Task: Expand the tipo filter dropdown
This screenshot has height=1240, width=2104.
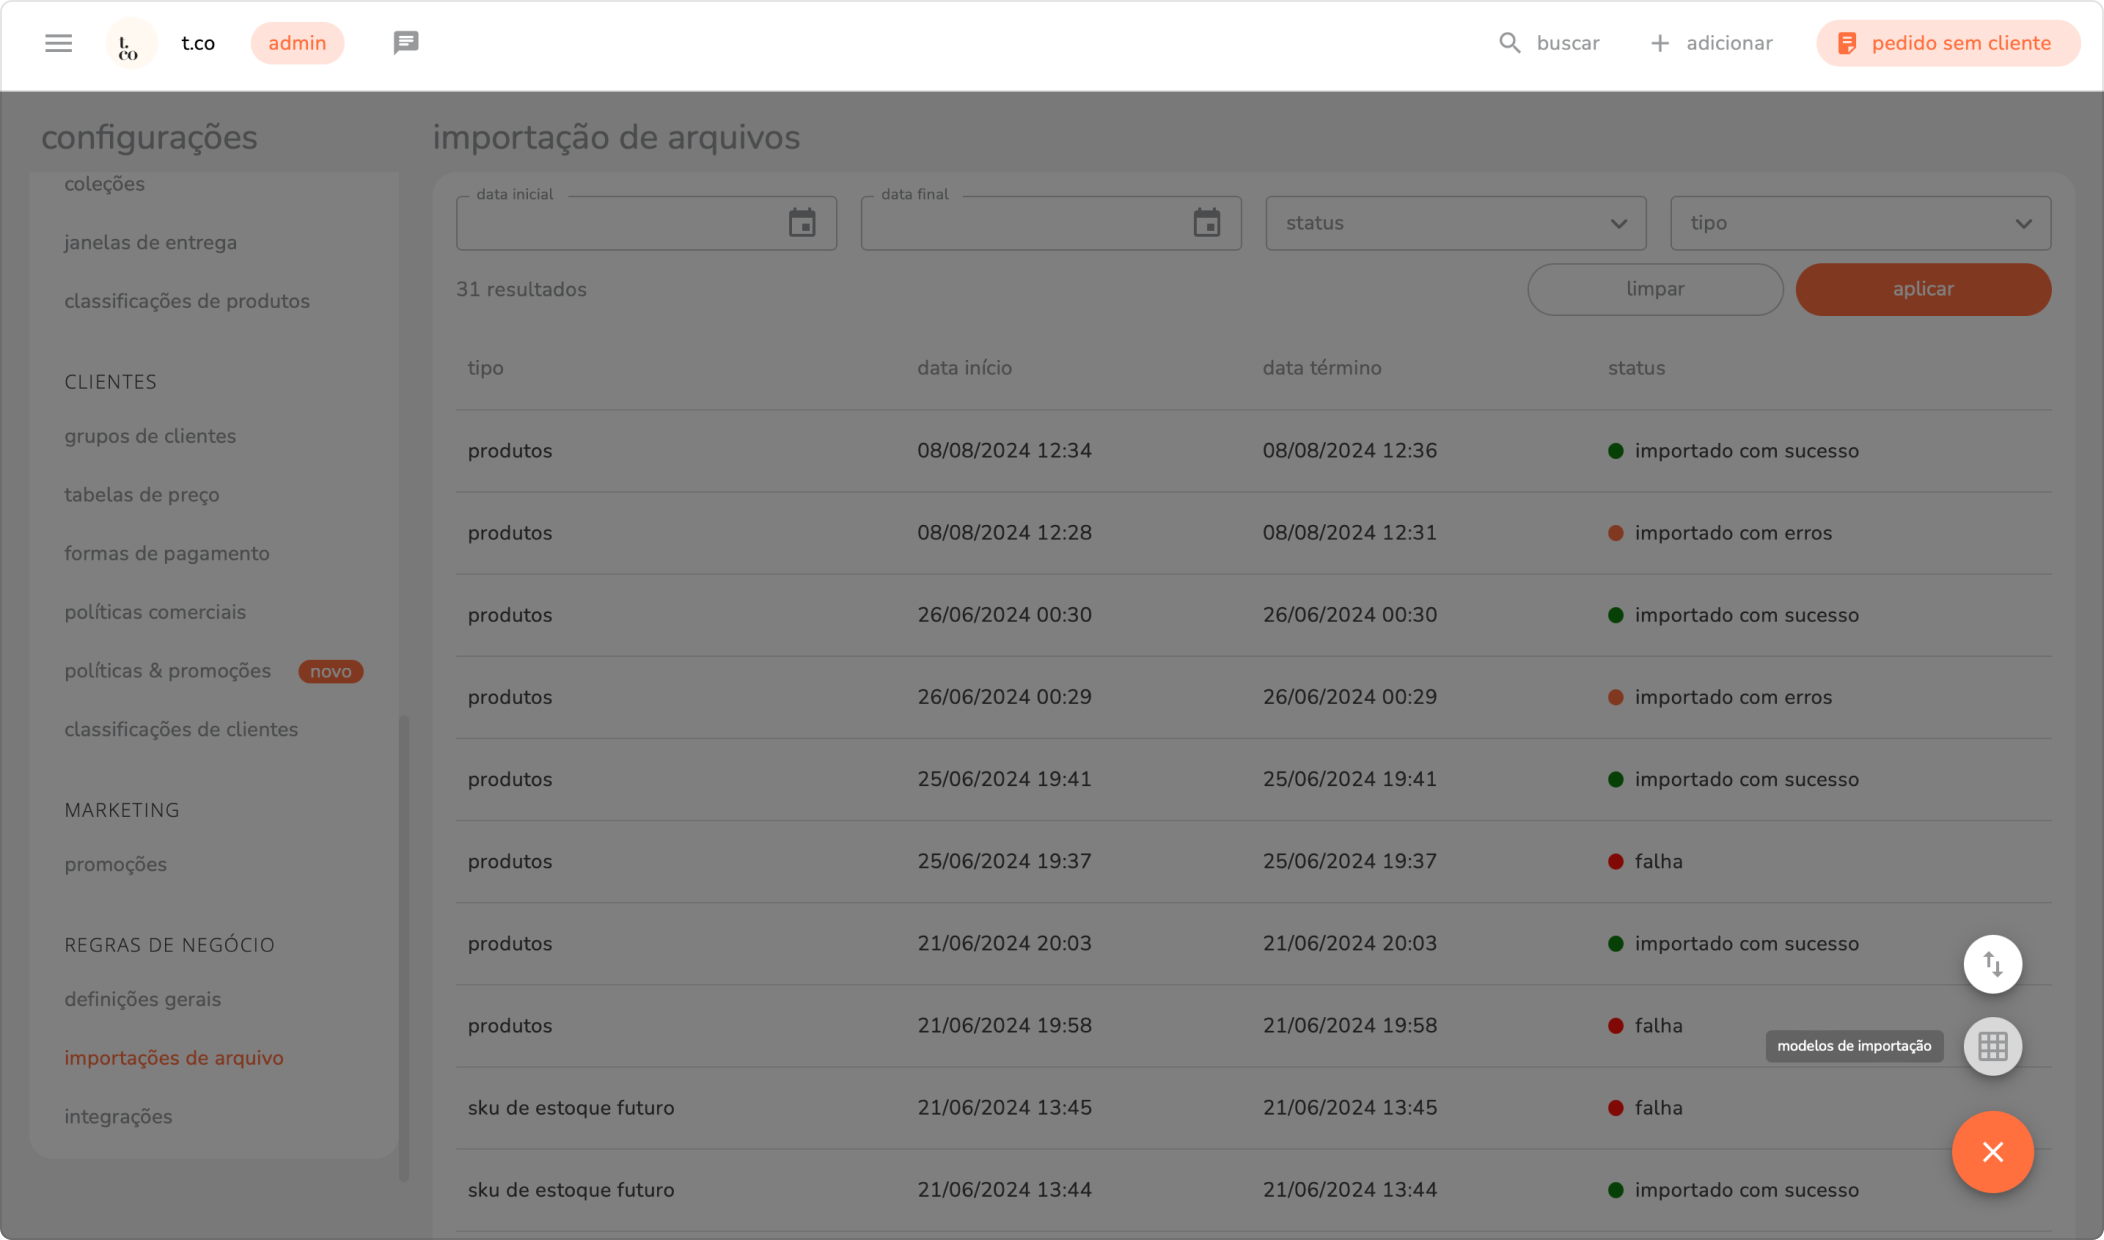Action: [x=1860, y=223]
